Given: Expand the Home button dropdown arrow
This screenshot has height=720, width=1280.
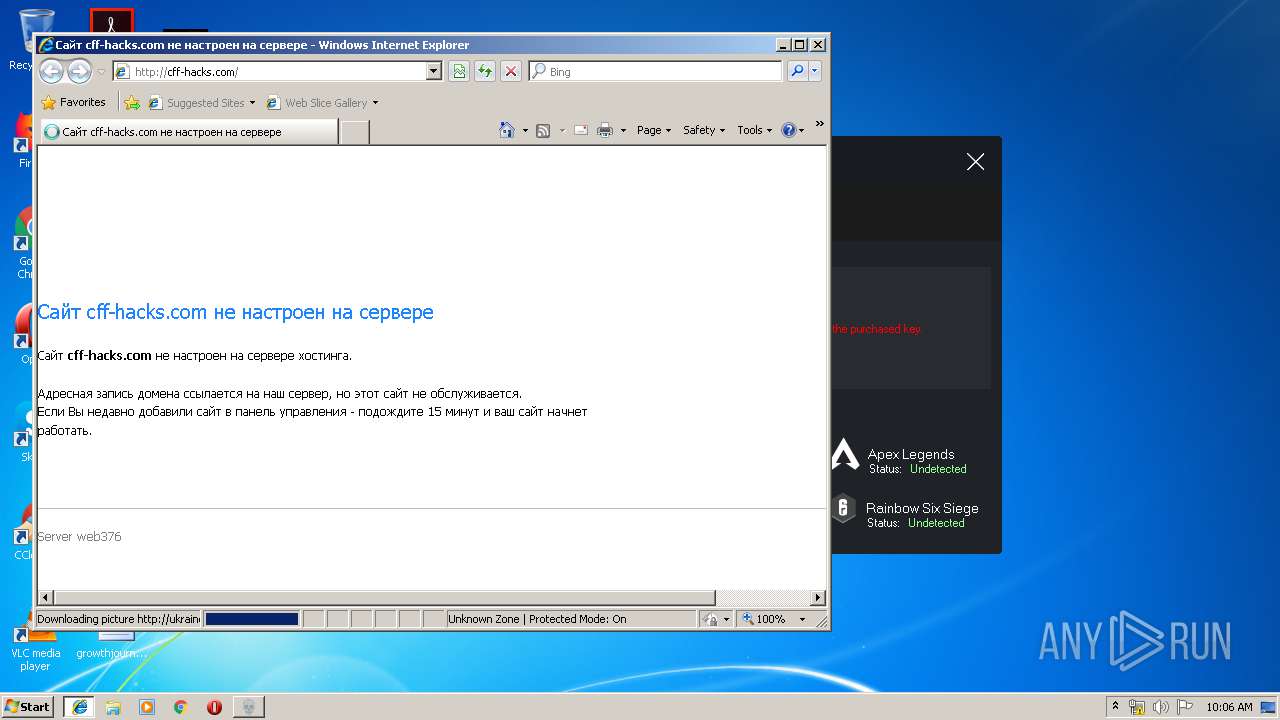Looking at the screenshot, I should pos(525,130).
